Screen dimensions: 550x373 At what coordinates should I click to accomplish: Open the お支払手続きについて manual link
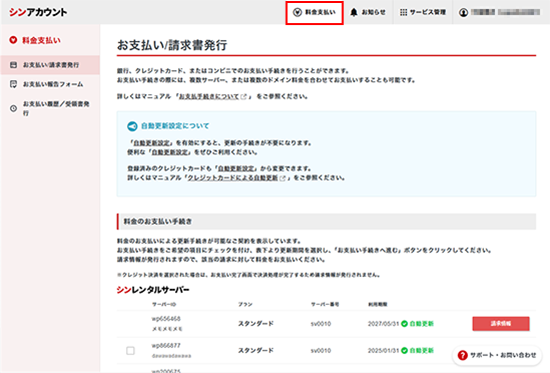click(209, 96)
